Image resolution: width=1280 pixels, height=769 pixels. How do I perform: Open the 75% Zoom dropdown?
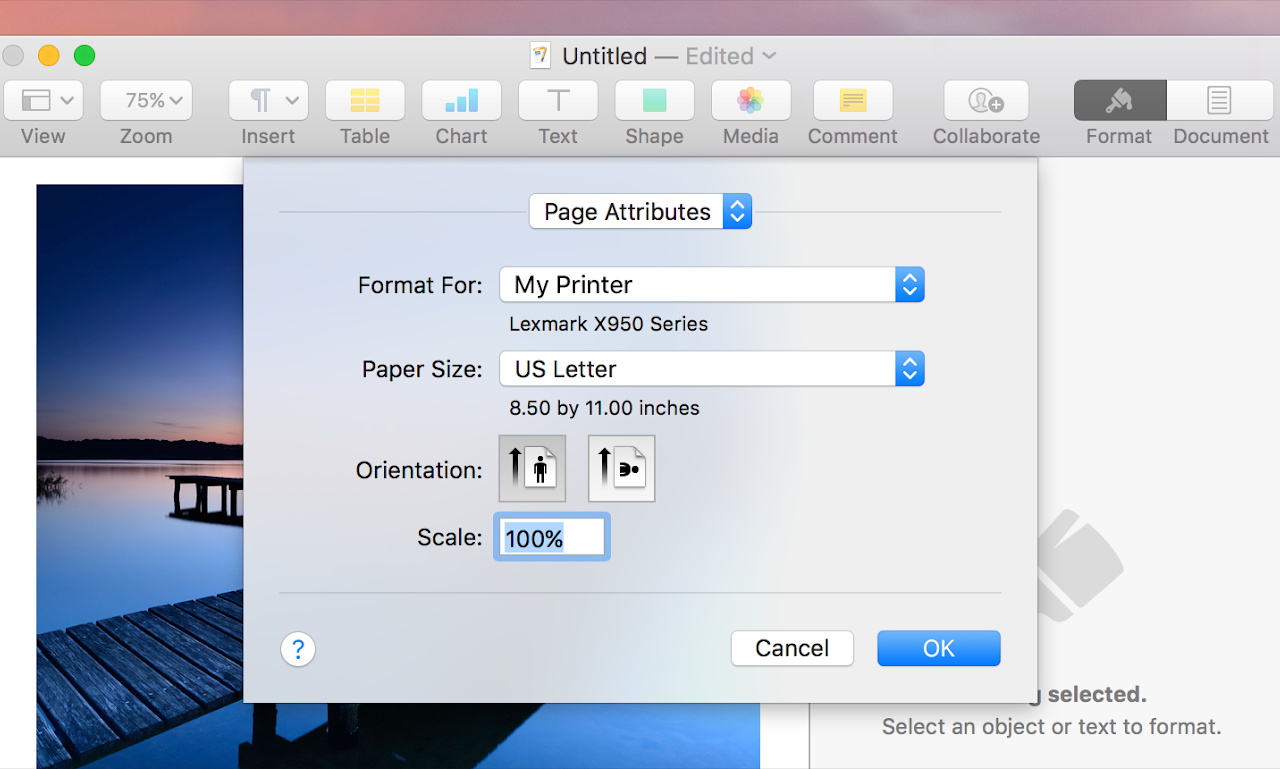click(146, 100)
